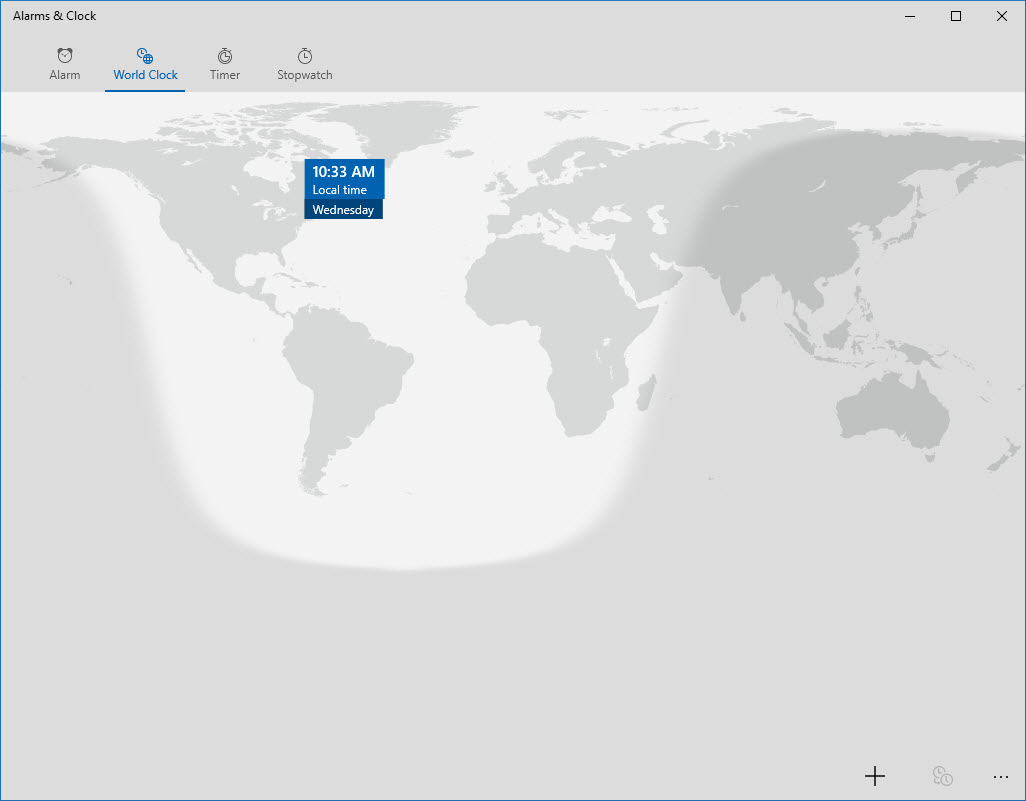
Task: Open the compare times clock icon
Action: pyautogui.click(x=942, y=776)
